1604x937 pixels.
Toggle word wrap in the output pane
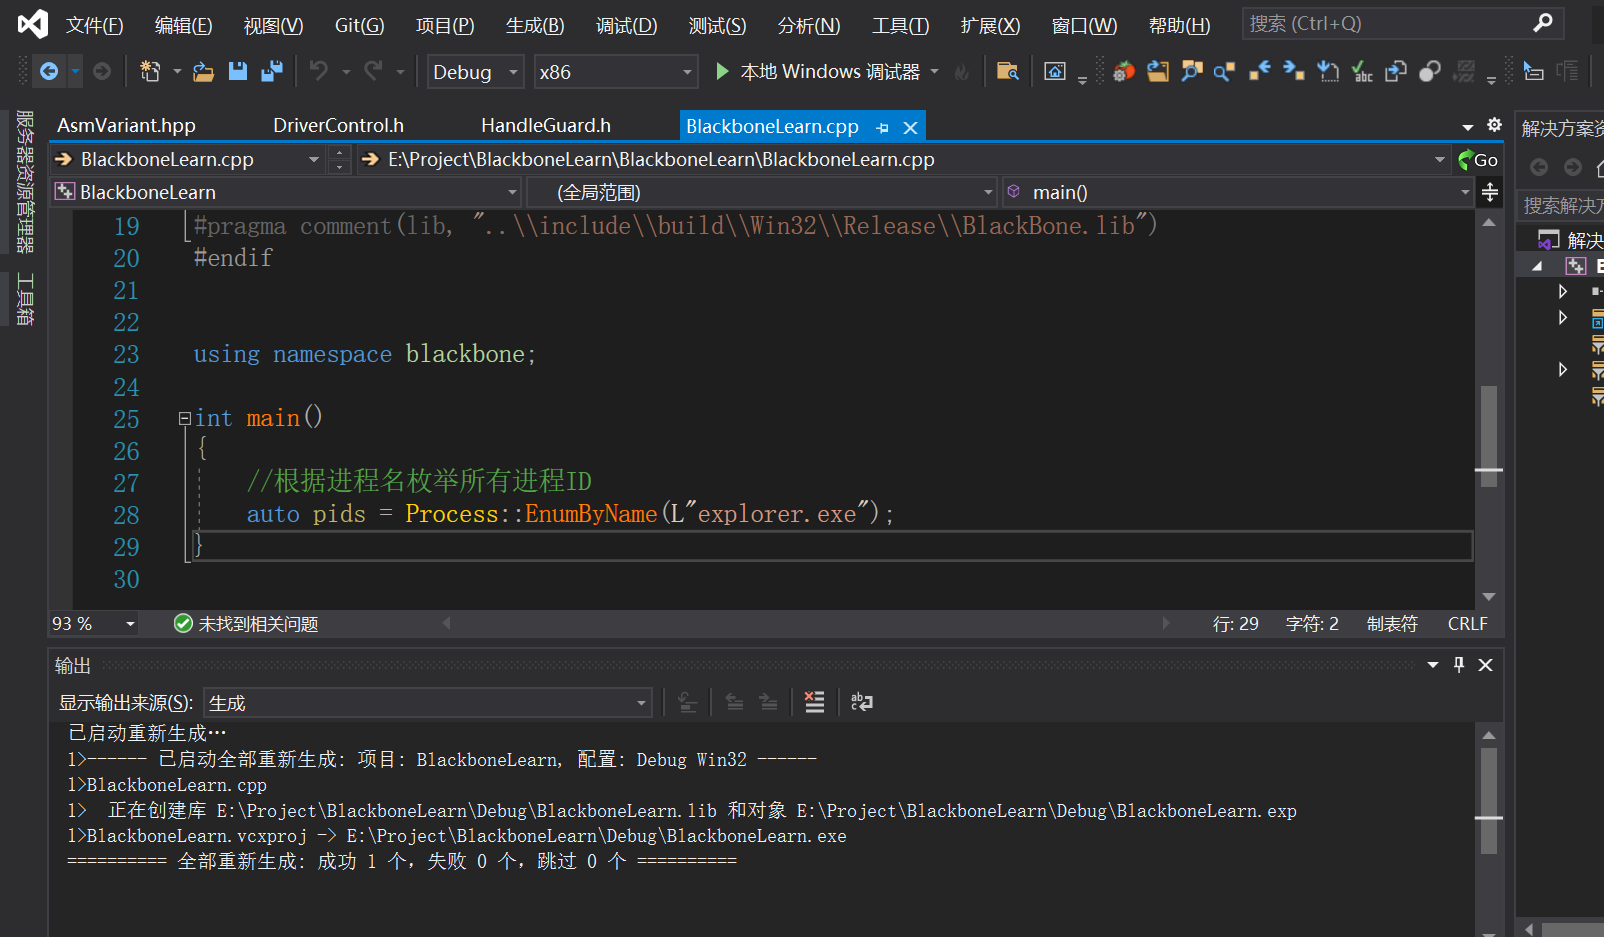coord(861,702)
